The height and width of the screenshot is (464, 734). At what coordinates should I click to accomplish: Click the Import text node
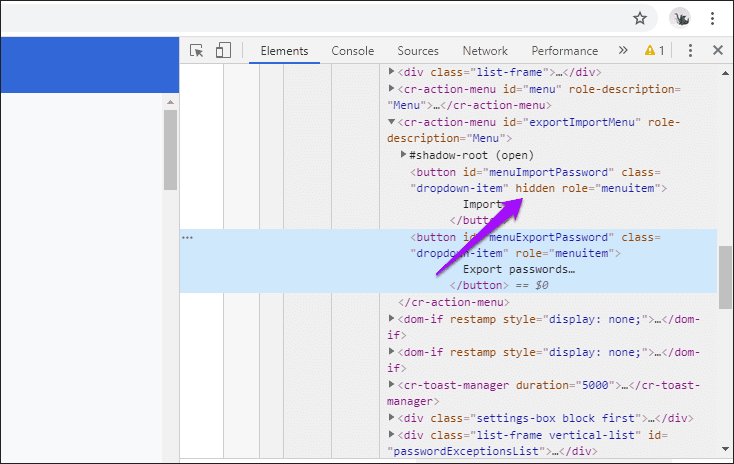(482, 205)
